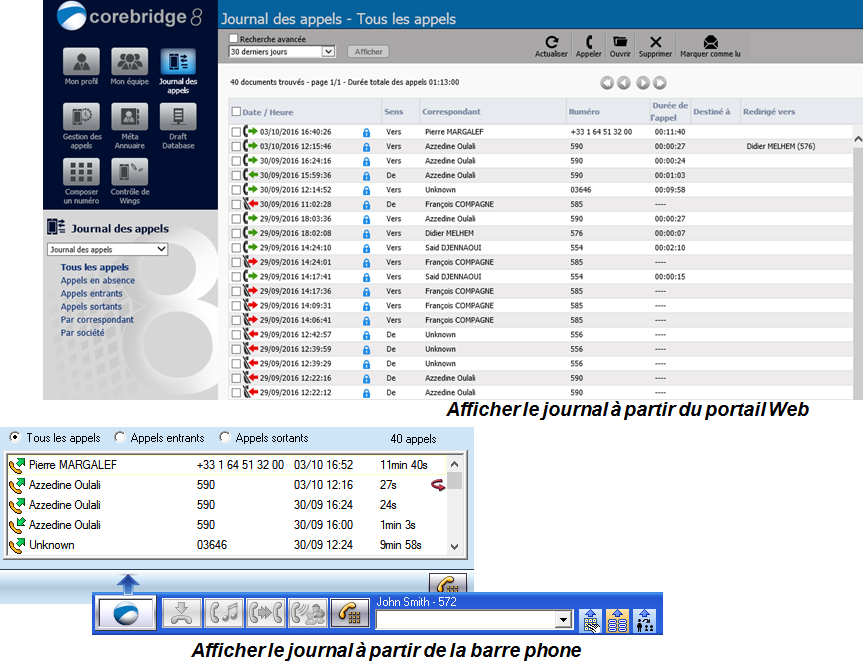Image resolution: width=863 pixels, height=672 pixels.
Task: Open the Mon équipe icon
Action: tap(128, 61)
